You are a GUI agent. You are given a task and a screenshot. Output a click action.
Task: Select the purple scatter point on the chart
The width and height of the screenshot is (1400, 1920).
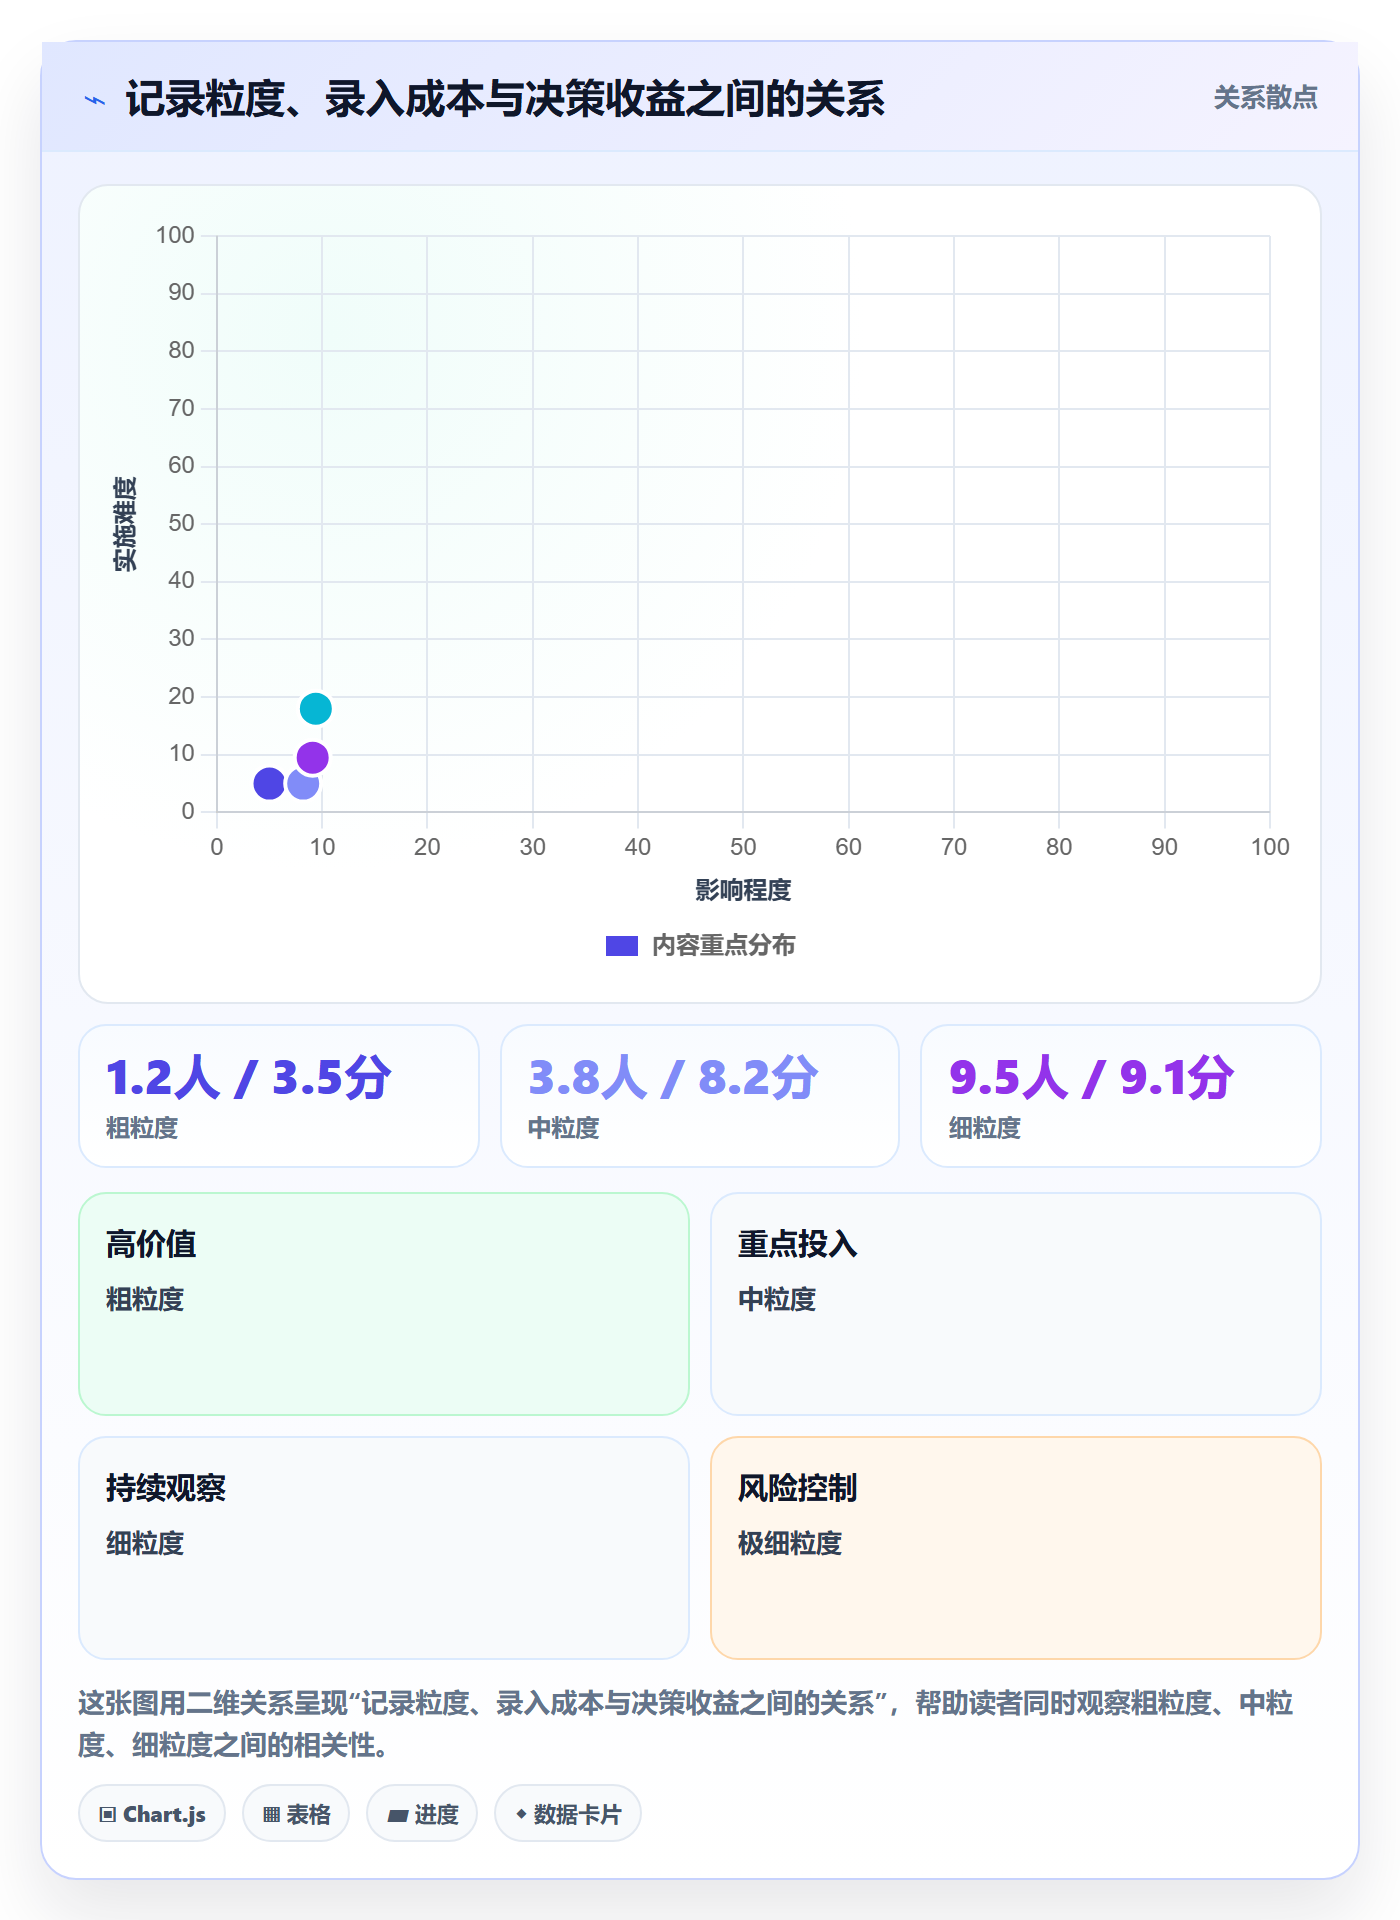click(313, 758)
